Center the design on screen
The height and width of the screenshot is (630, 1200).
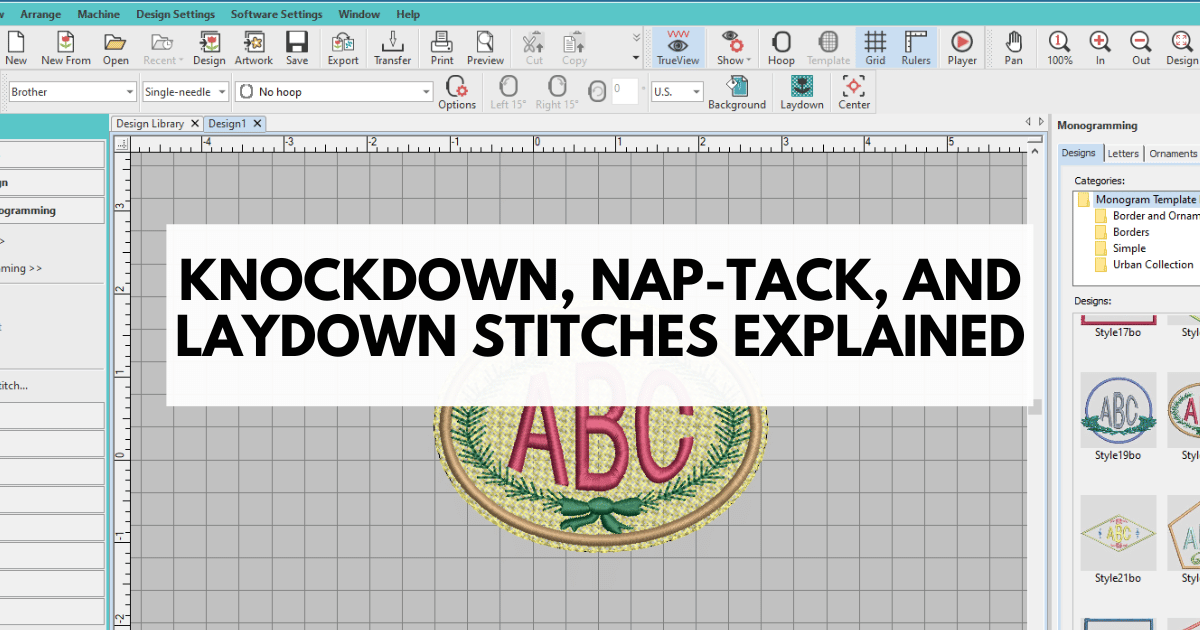(x=853, y=92)
